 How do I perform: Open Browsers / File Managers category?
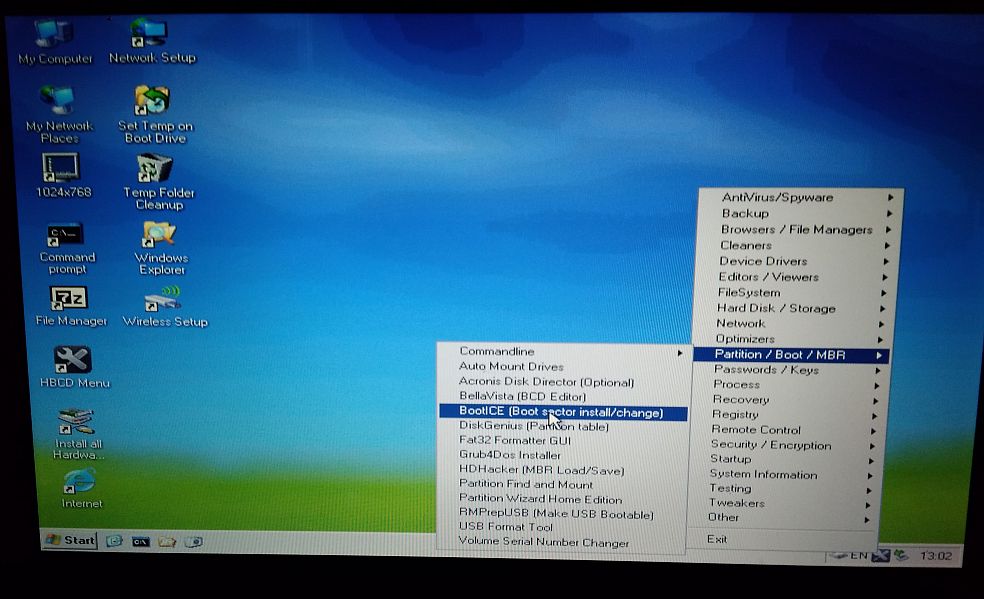[797, 230]
